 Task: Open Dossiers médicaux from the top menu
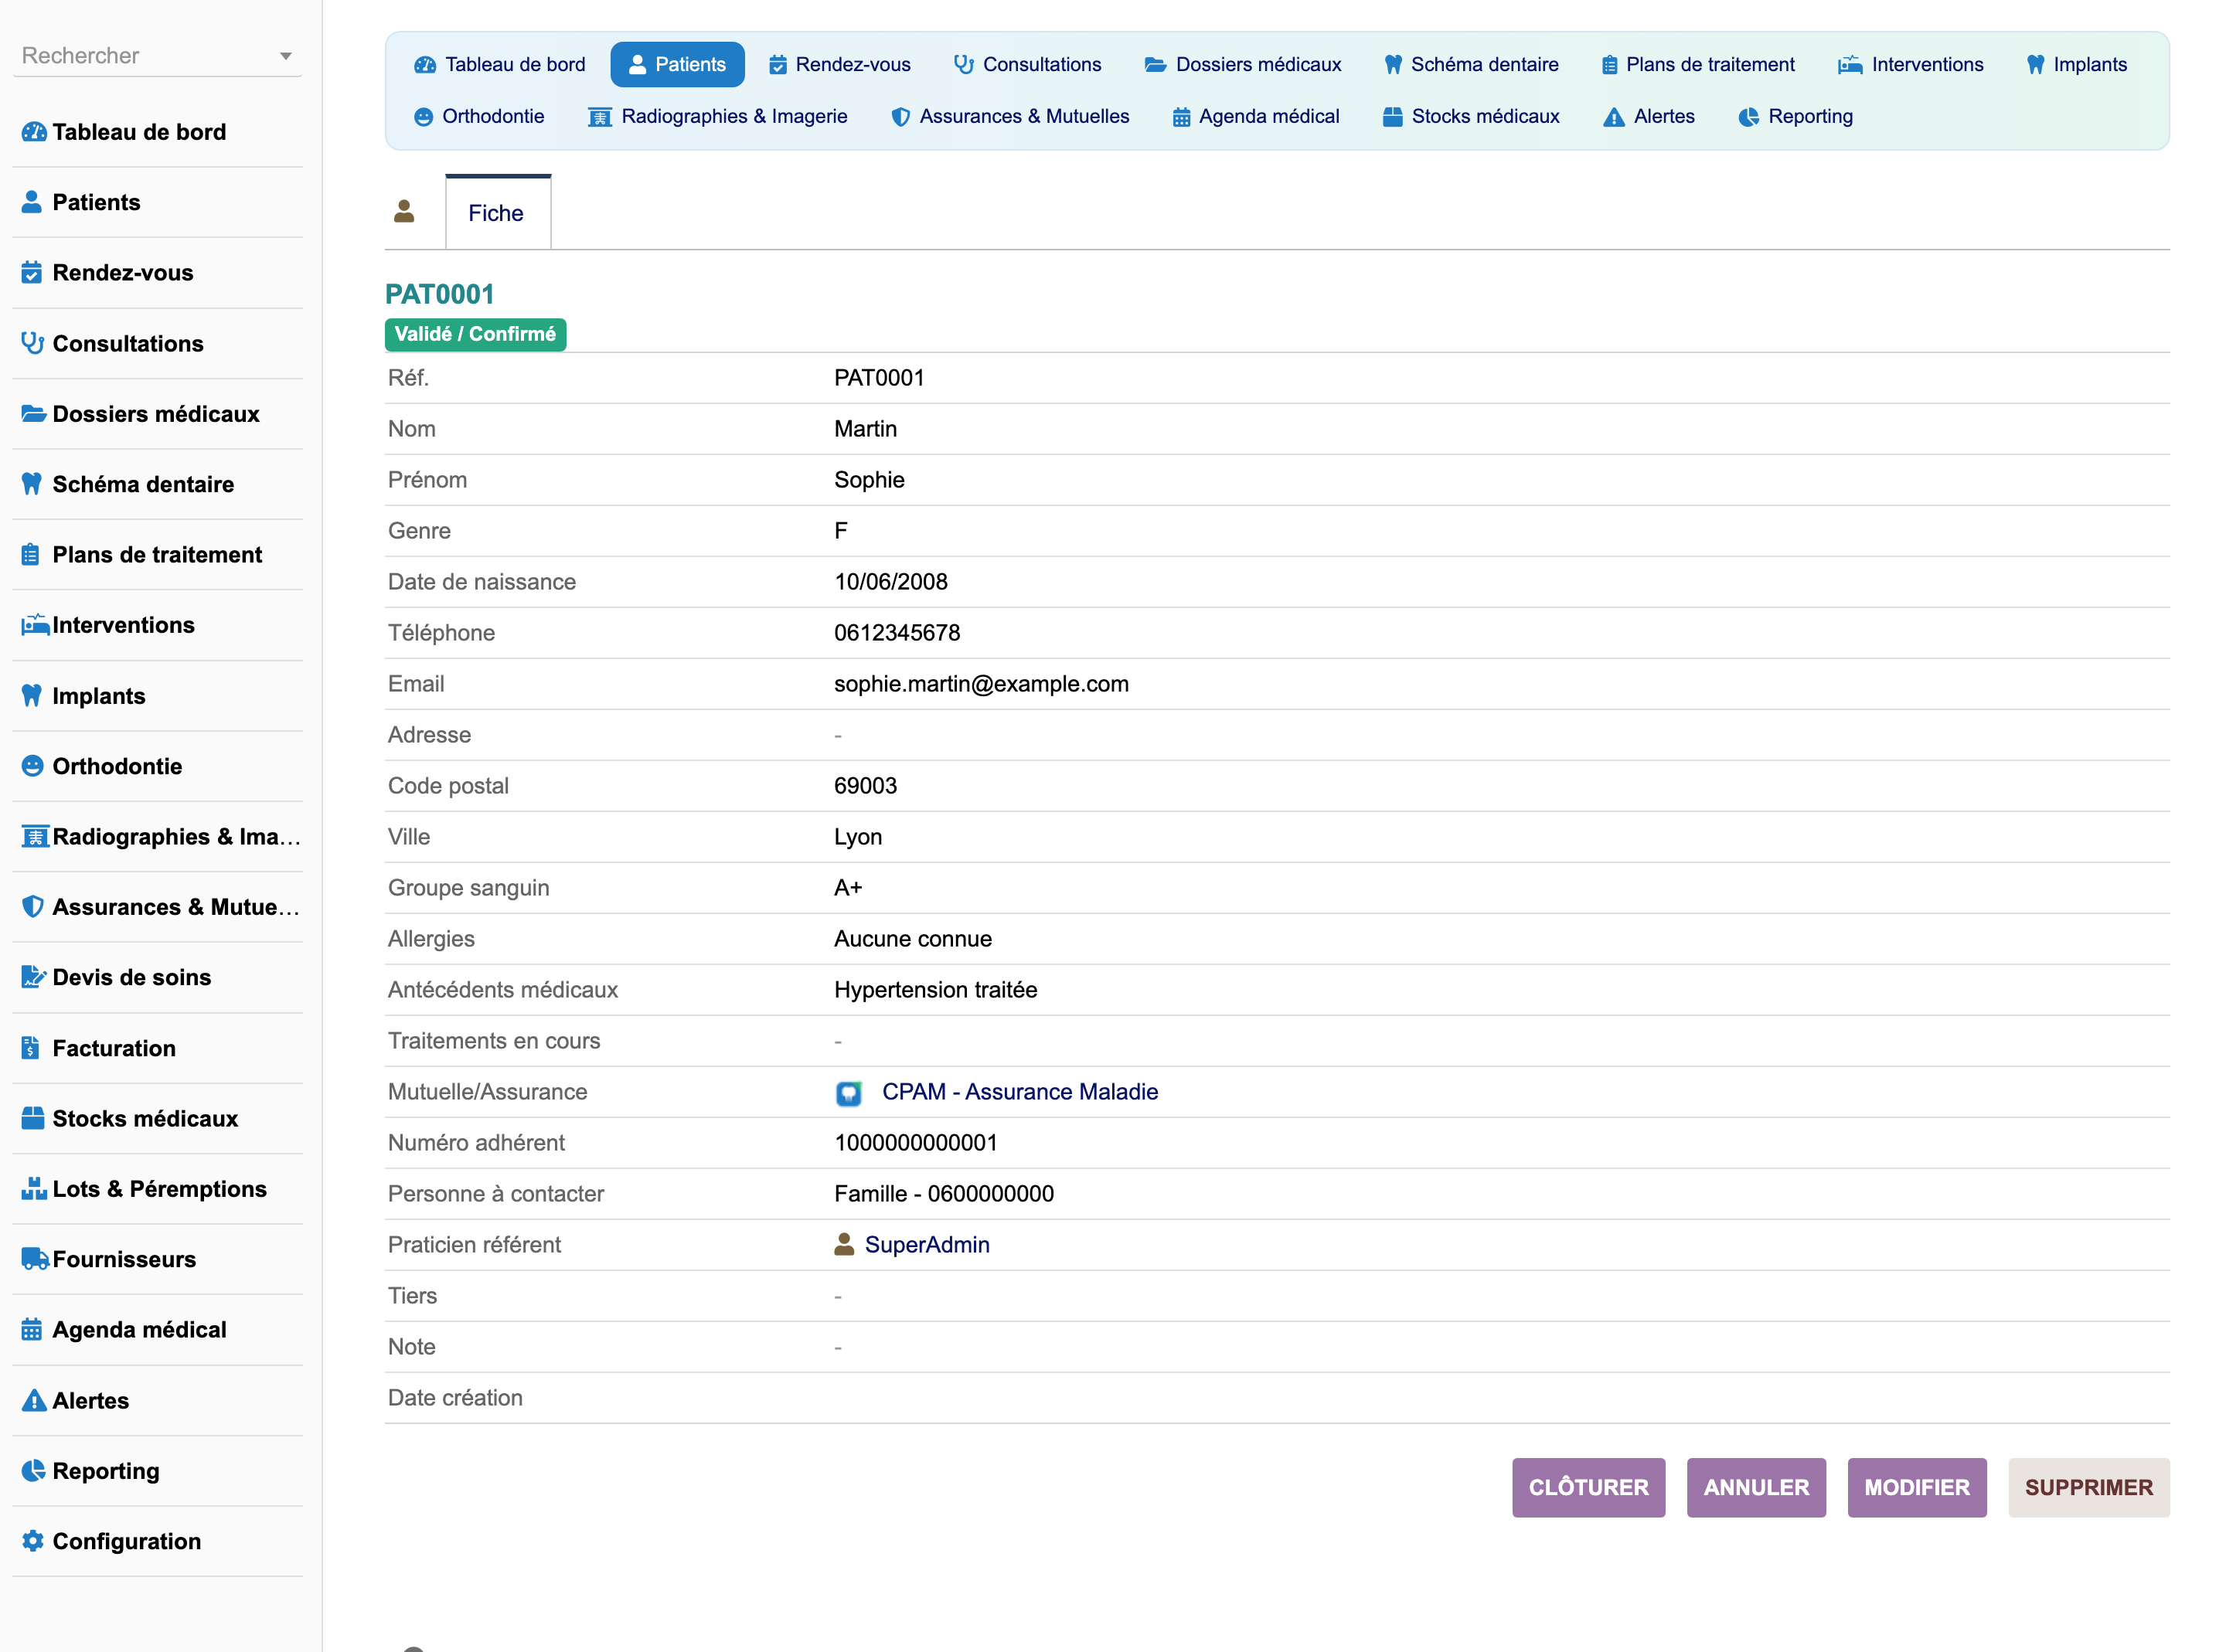1243,64
